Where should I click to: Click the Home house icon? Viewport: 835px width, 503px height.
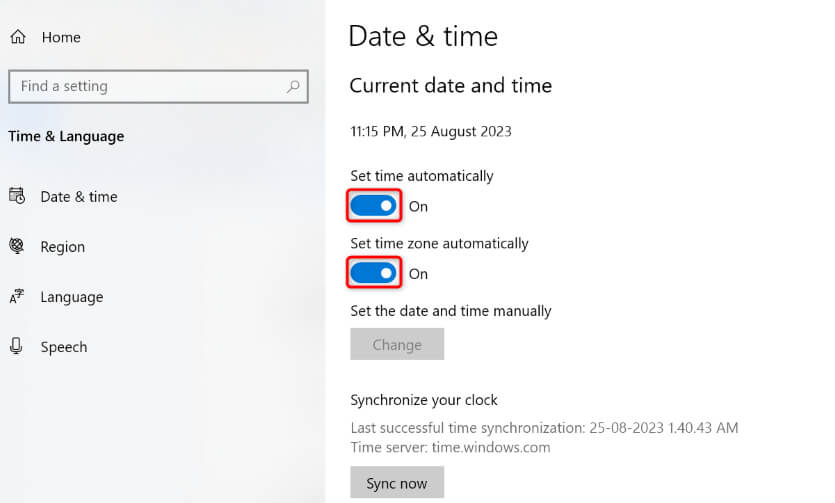[x=17, y=37]
